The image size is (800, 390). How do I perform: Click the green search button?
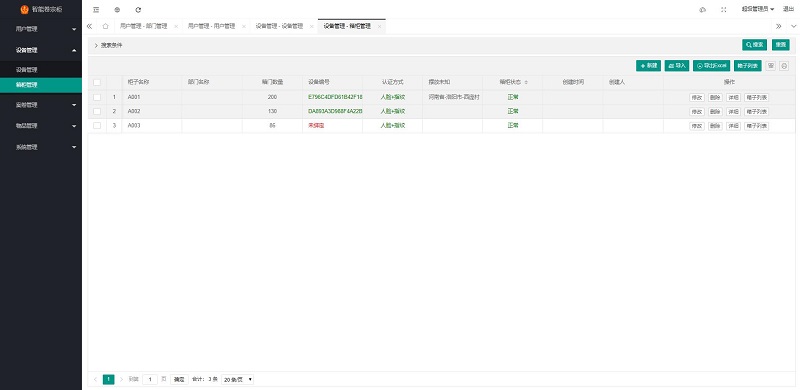(754, 45)
